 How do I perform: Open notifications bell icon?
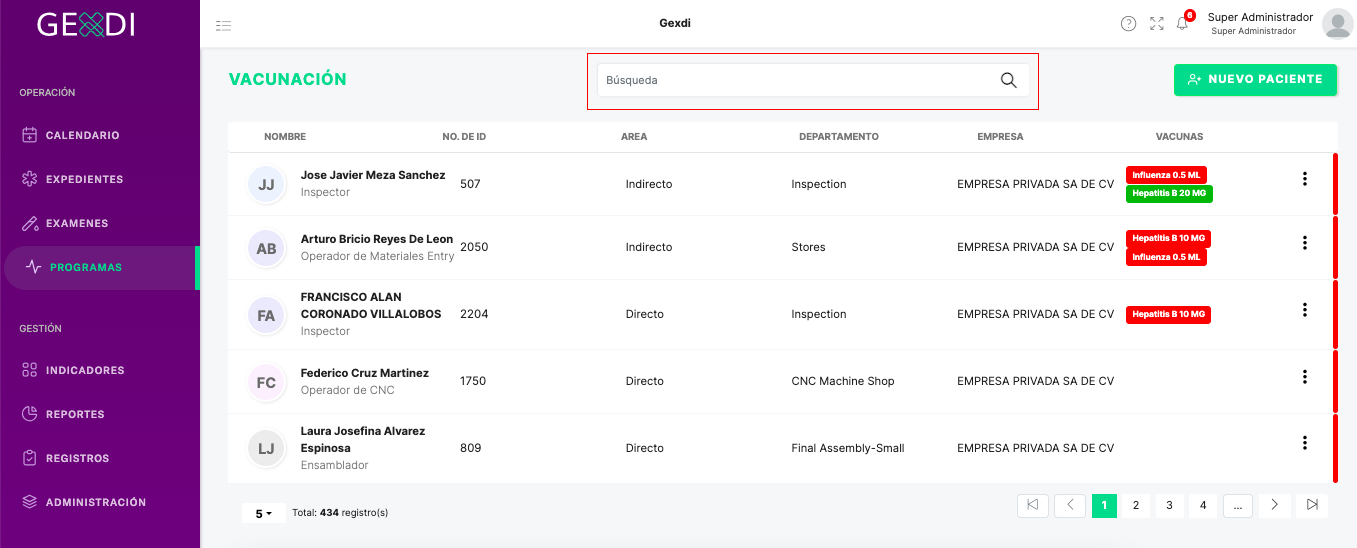click(x=1182, y=23)
